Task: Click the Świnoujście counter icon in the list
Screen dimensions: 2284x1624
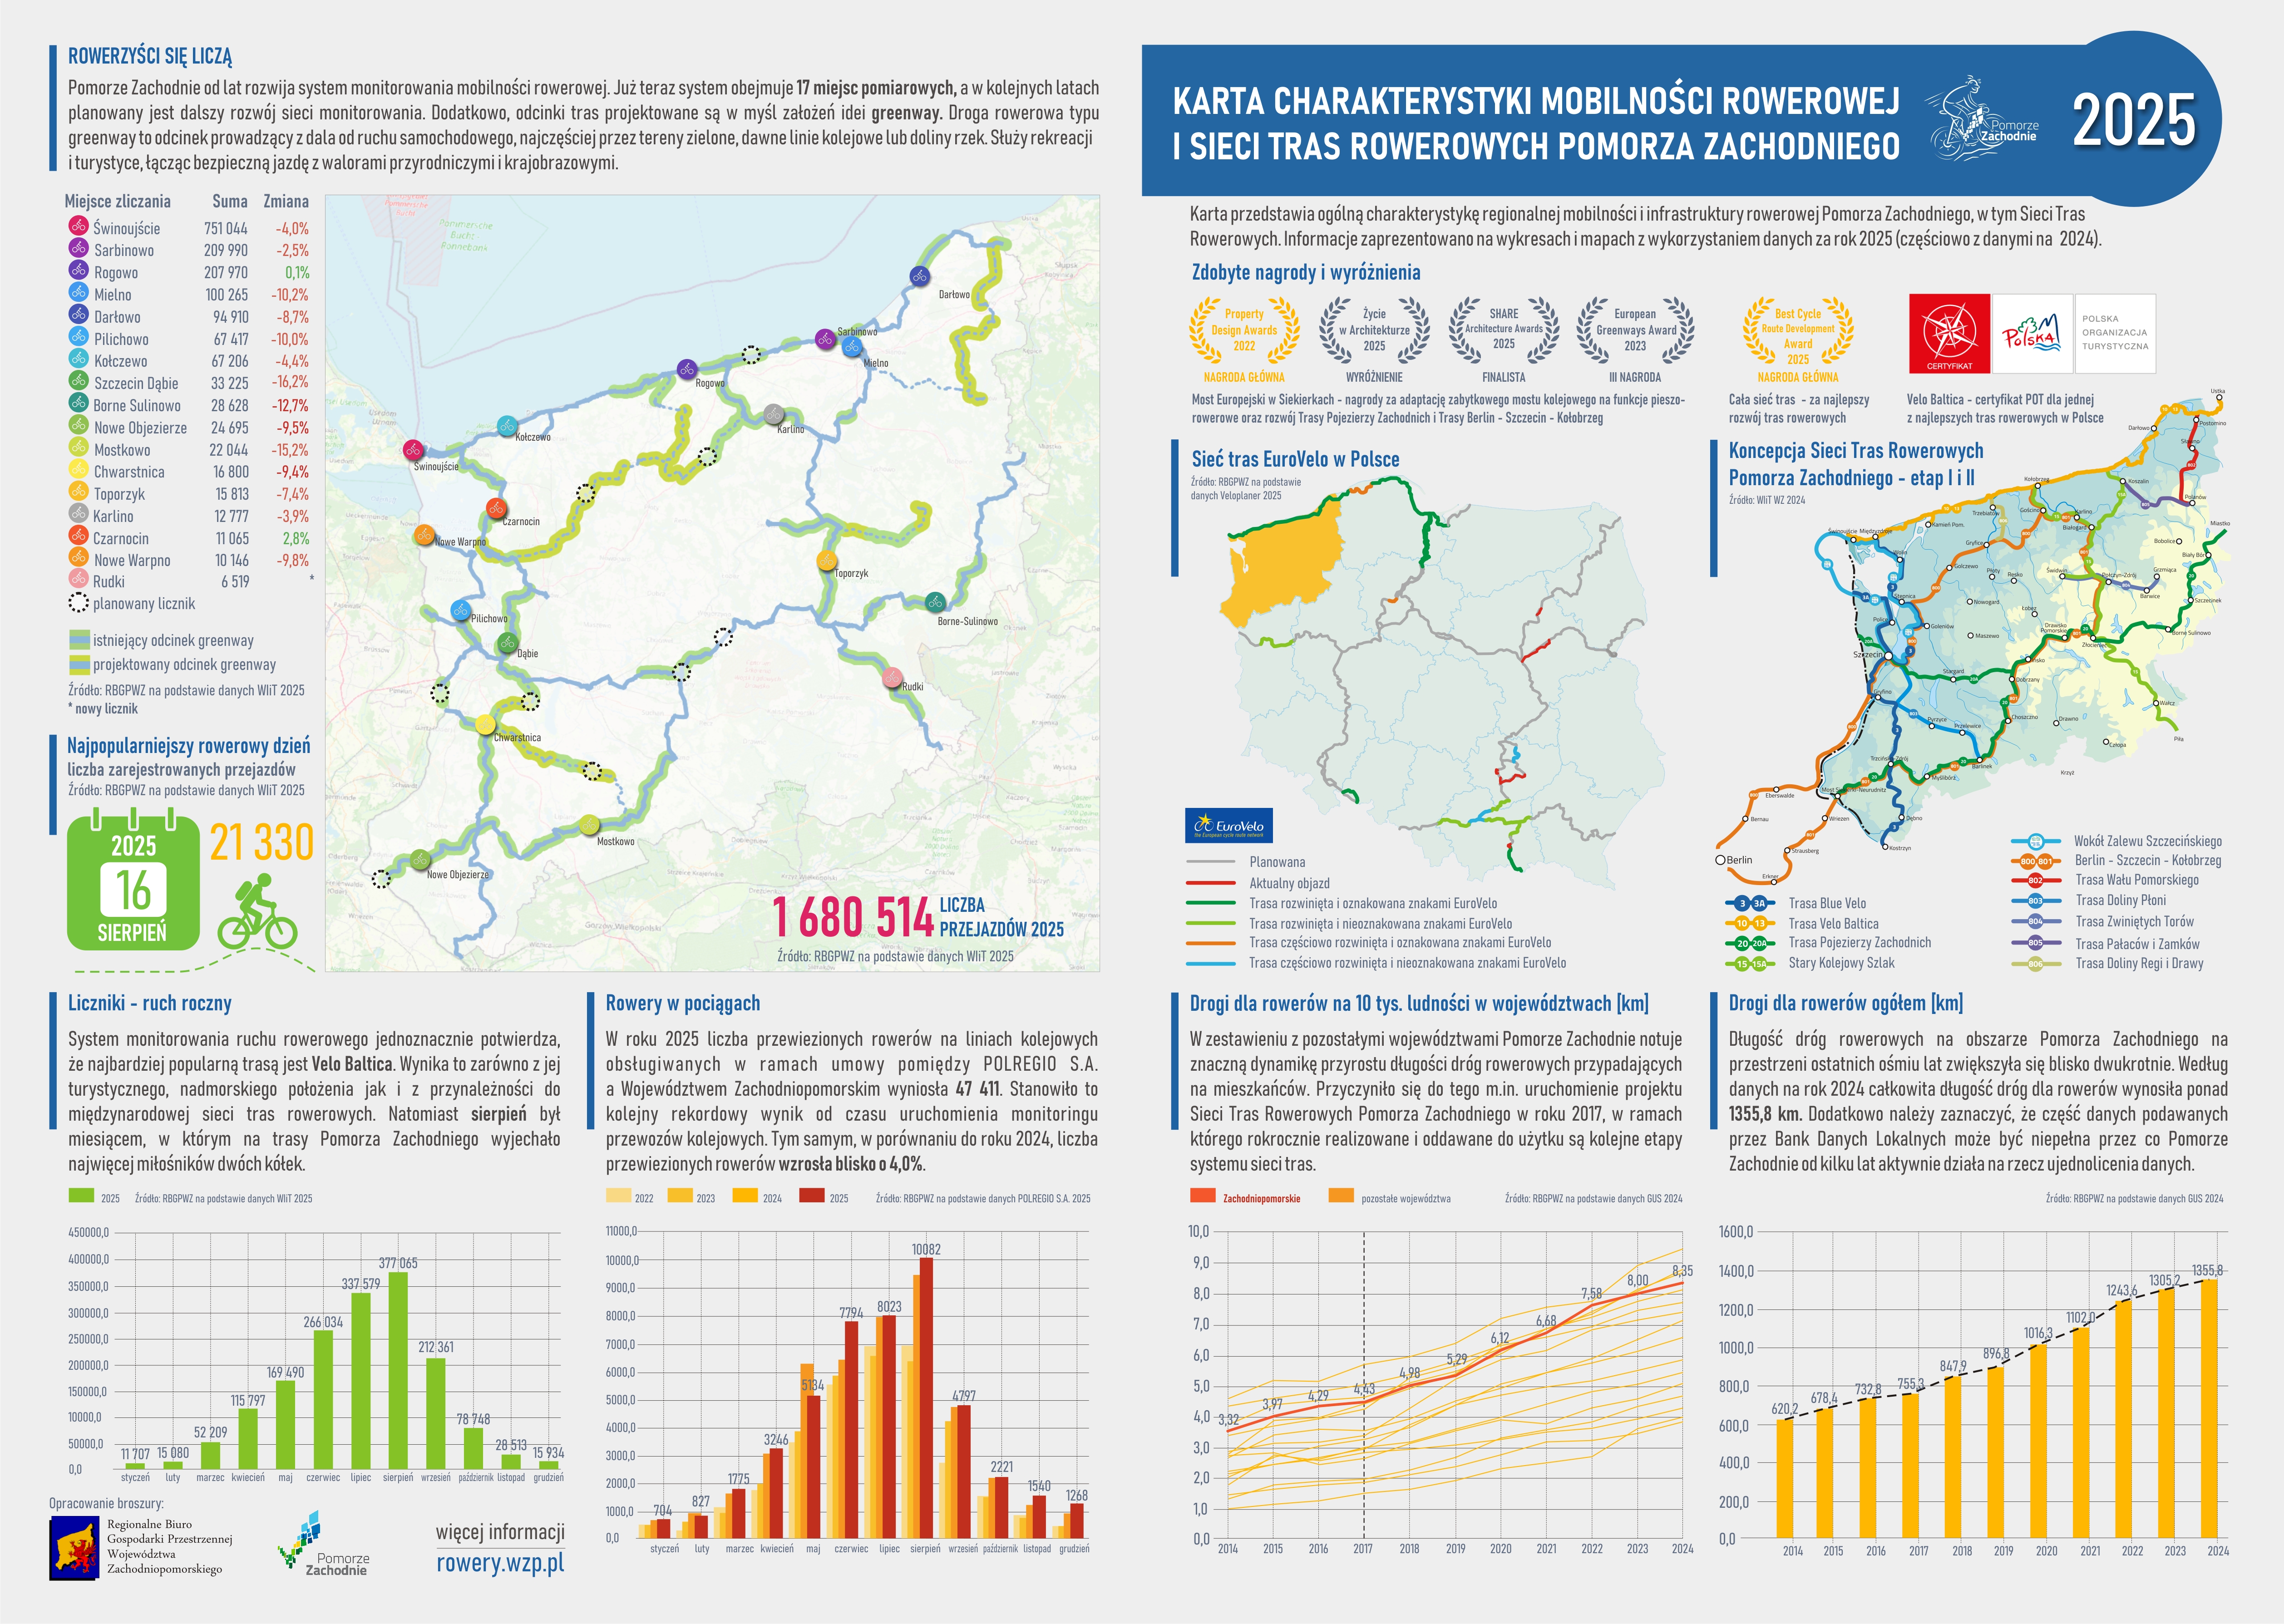Action: [78, 227]
